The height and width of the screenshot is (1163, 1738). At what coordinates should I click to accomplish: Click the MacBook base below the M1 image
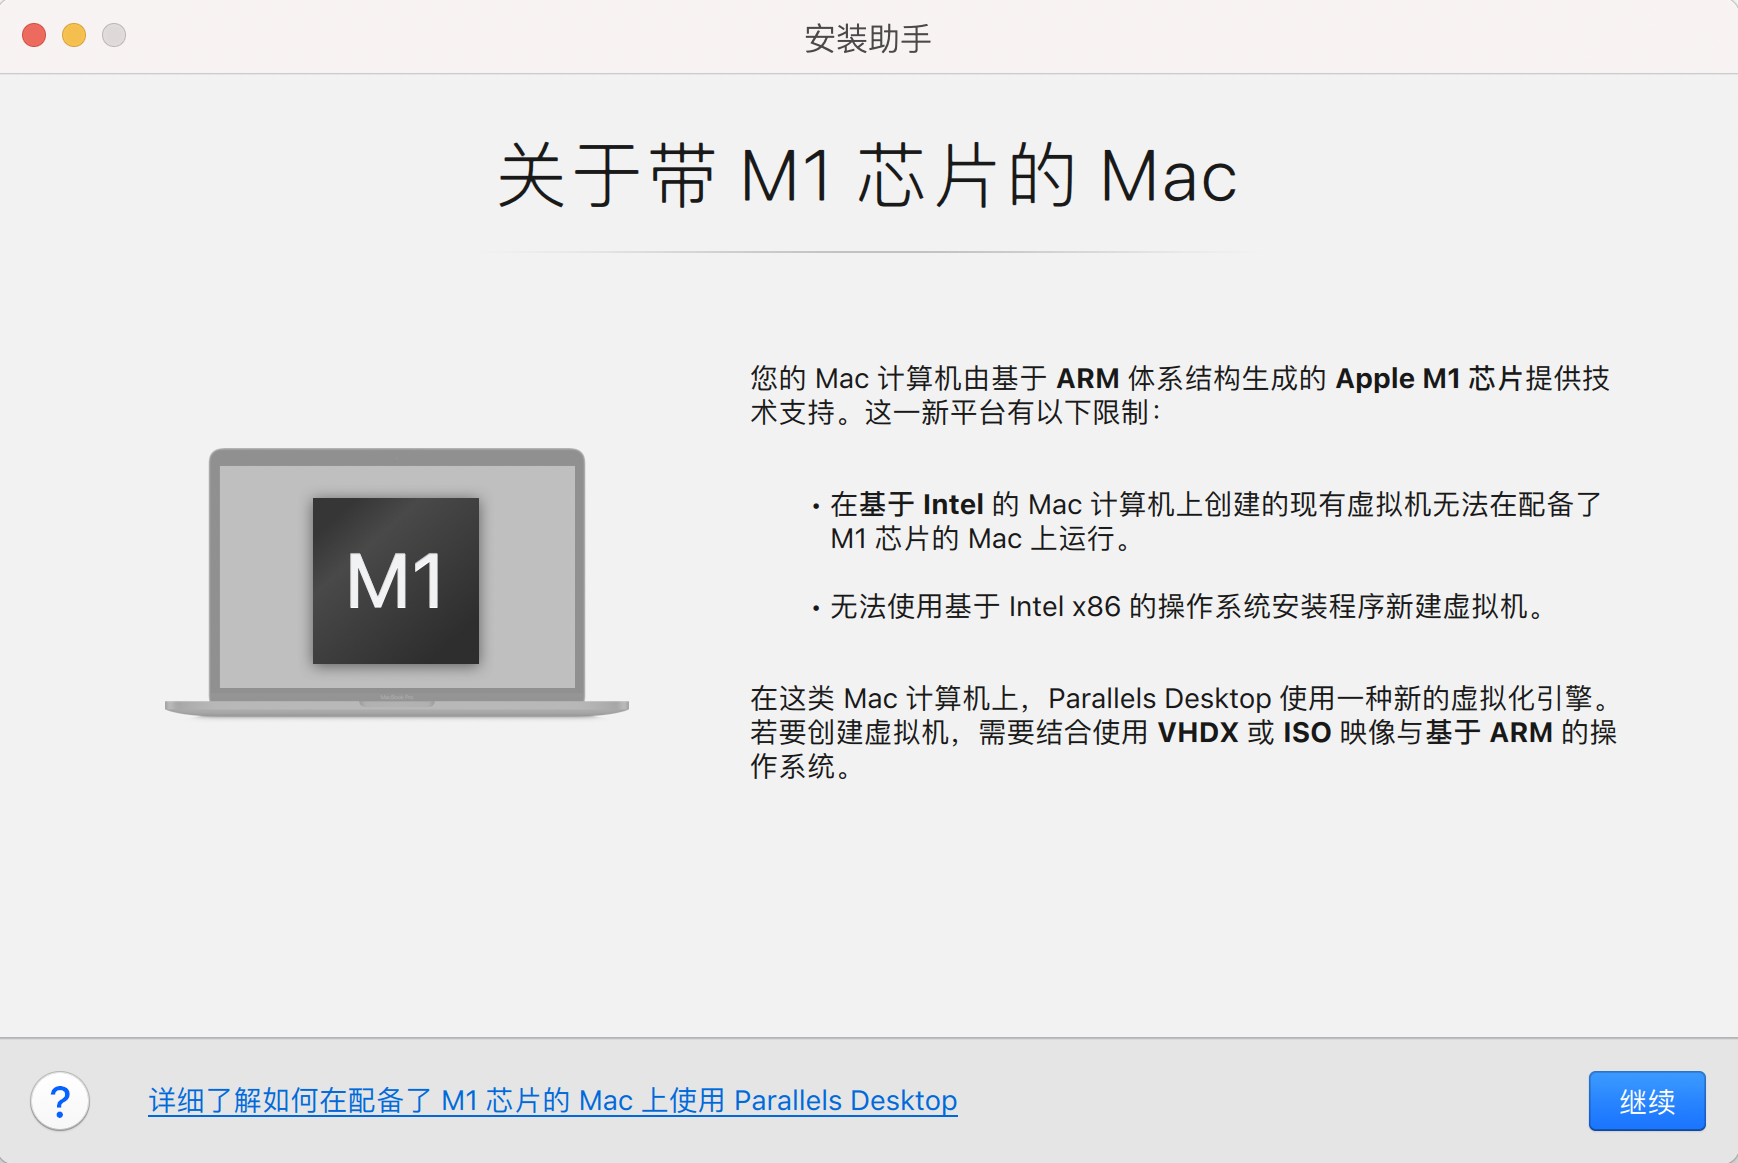pos(397,705)
